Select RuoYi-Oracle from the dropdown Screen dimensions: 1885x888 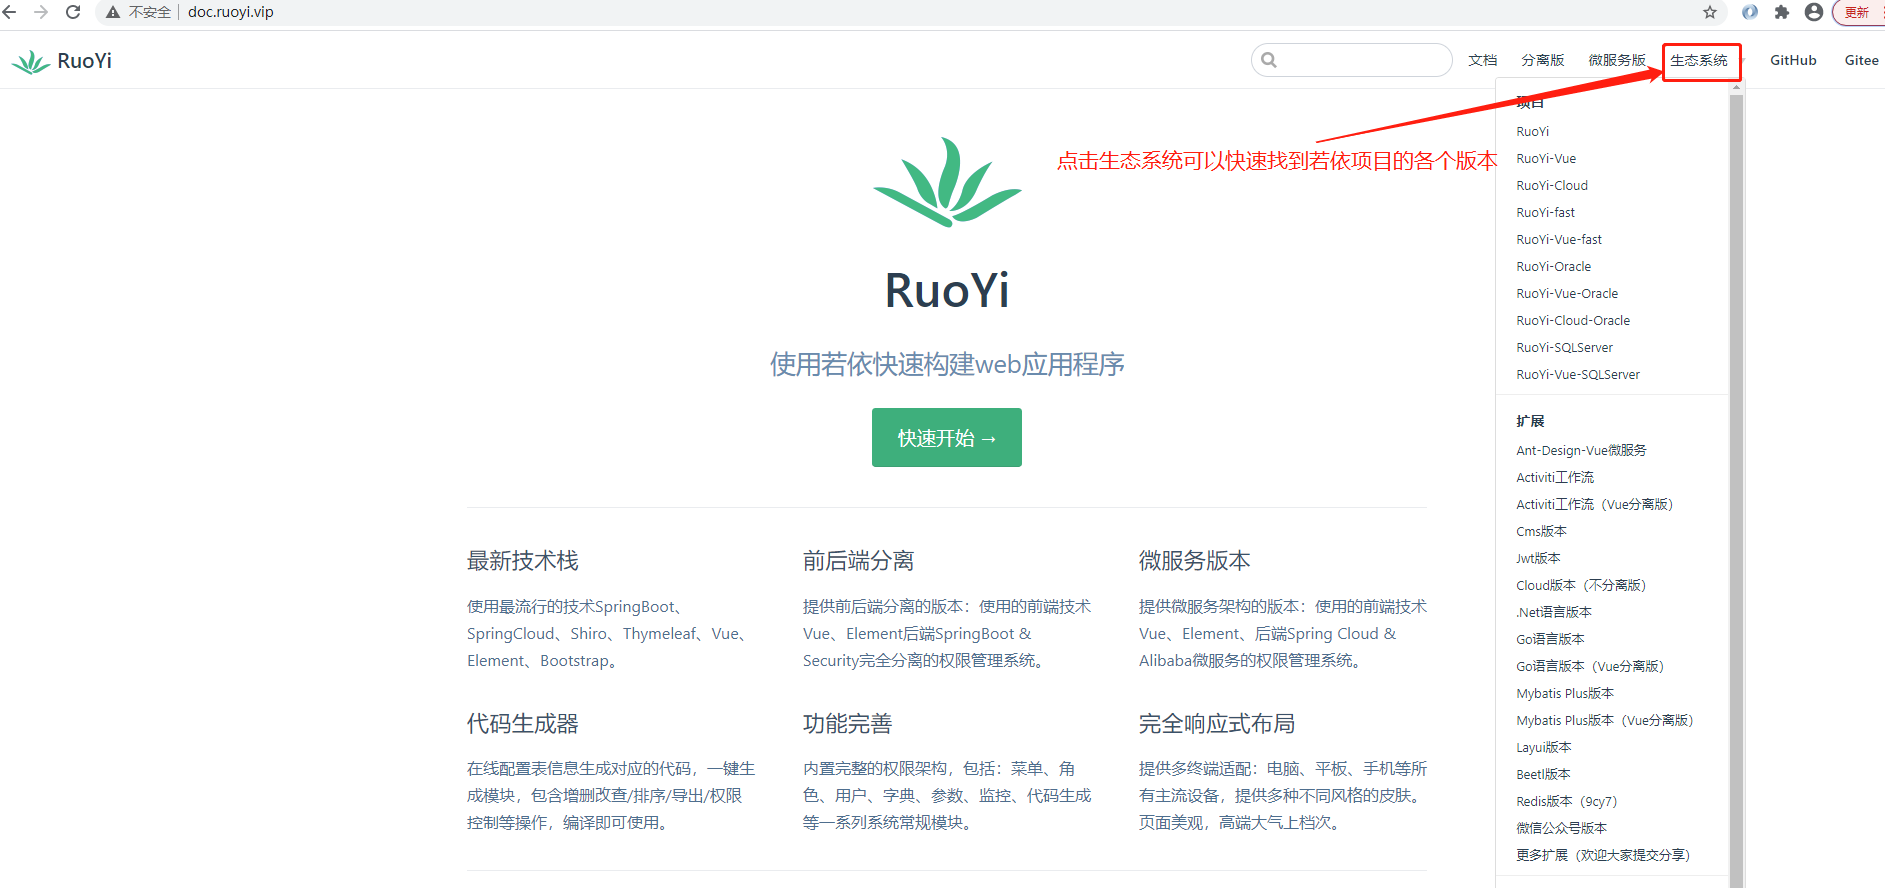[1553, 266]
